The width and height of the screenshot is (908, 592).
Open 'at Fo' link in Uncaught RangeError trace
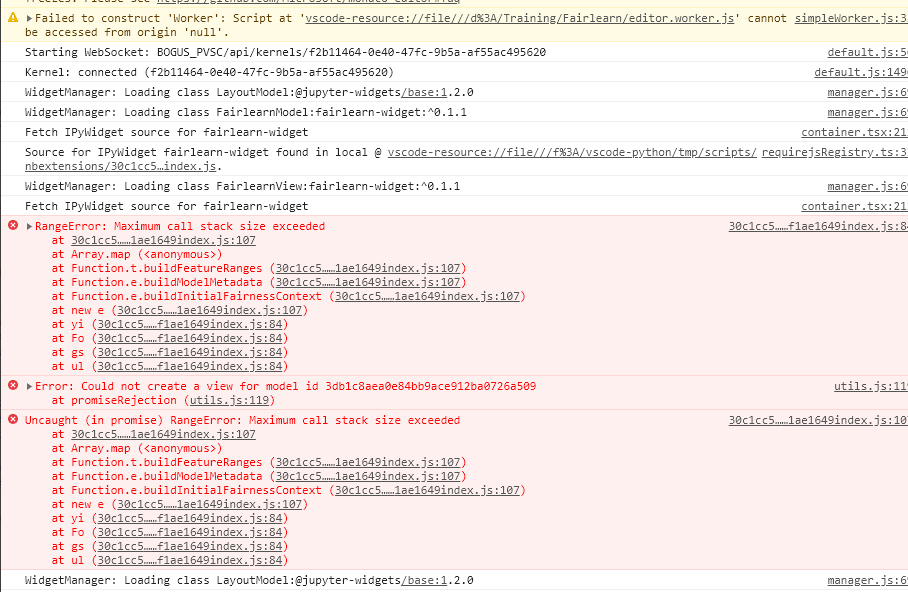[190, 532]
